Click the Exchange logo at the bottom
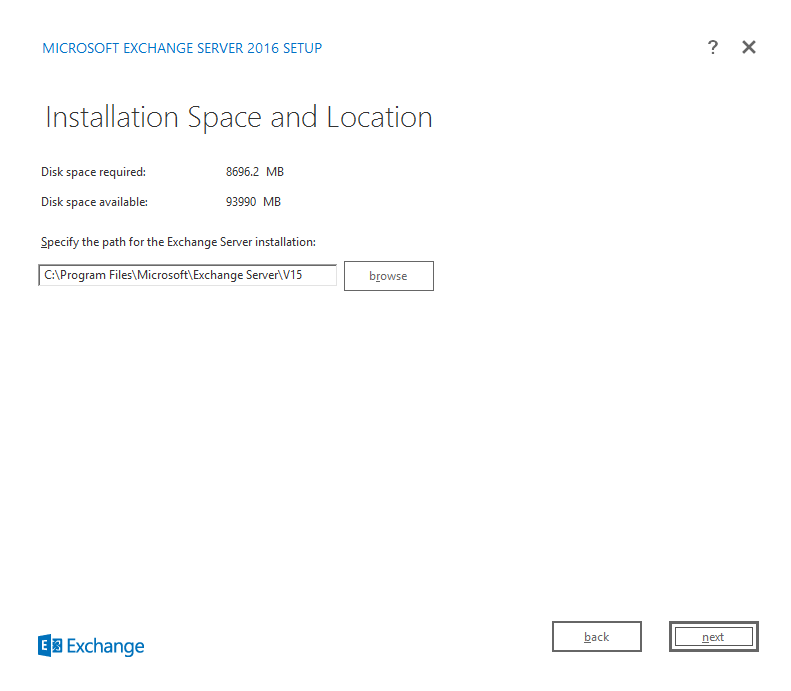This screenshot has width=791, height=691. (x=91, y=646)
